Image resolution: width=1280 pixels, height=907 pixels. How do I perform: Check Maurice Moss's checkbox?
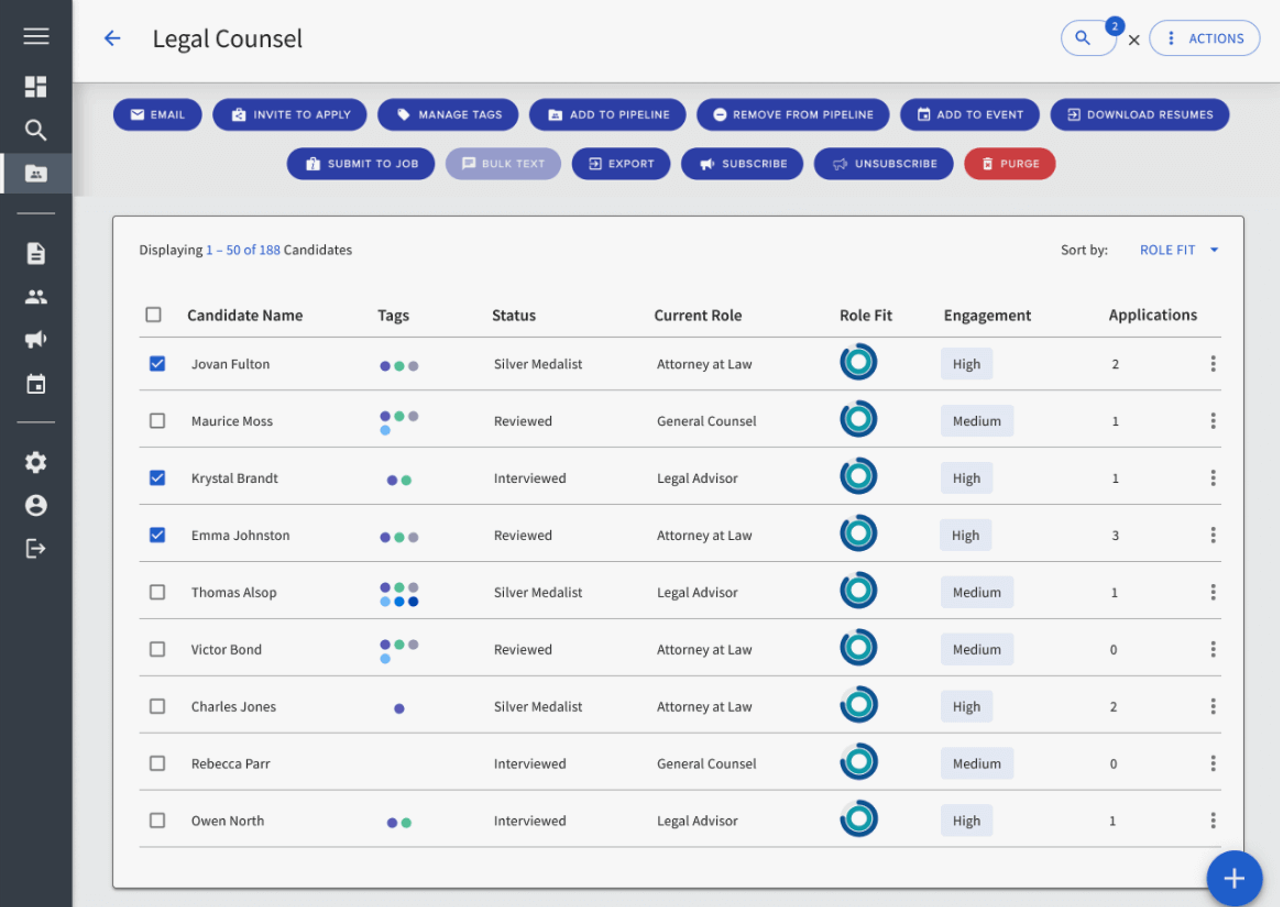pyautogui.click(x=157, y=421)
